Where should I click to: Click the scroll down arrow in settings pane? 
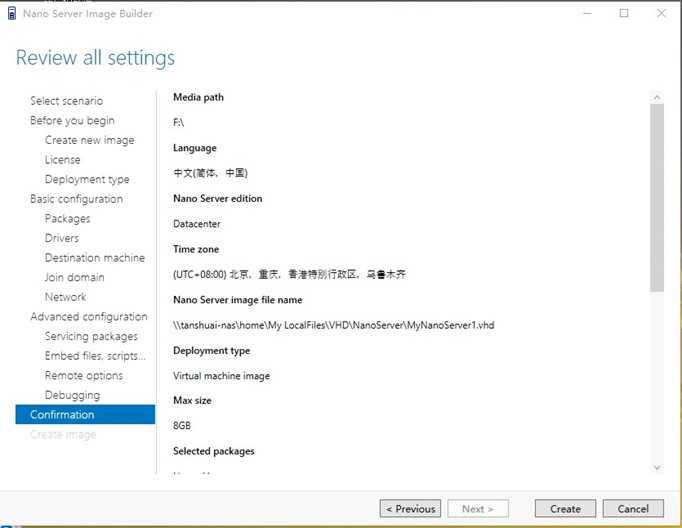pos(657,468)
